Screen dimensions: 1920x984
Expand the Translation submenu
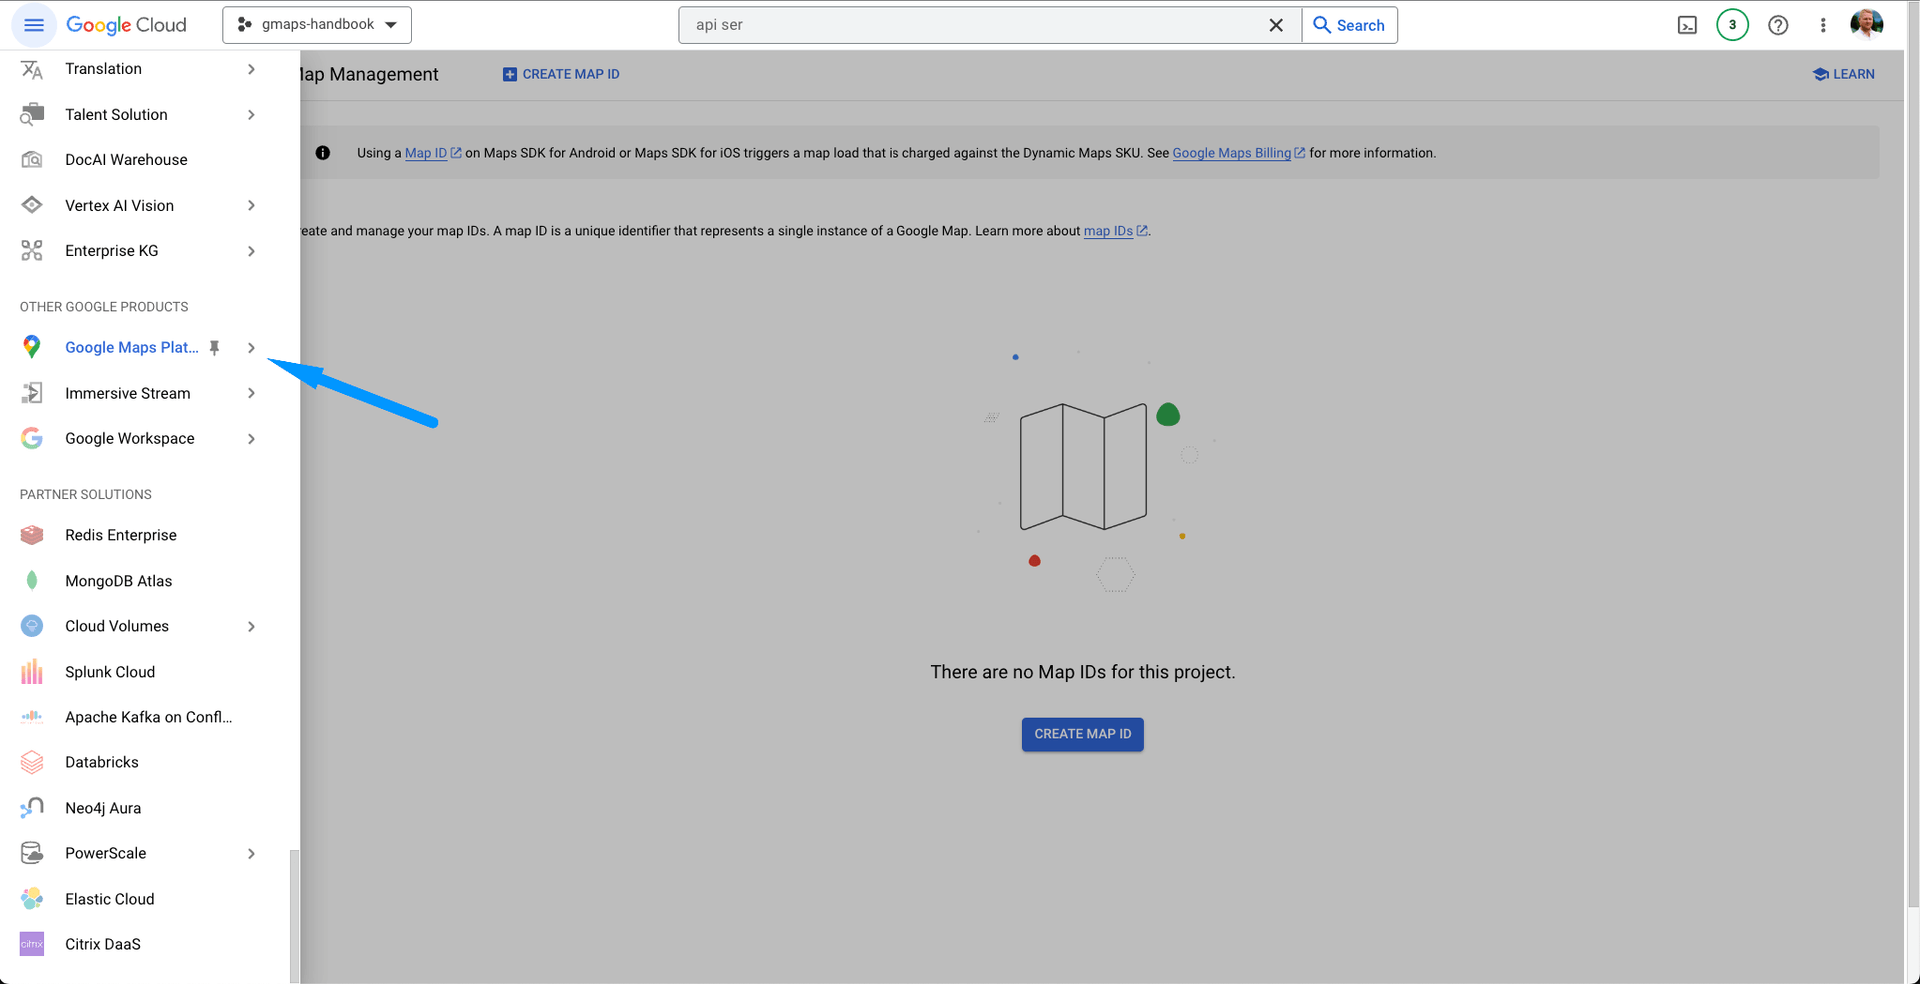coord(251,69)
